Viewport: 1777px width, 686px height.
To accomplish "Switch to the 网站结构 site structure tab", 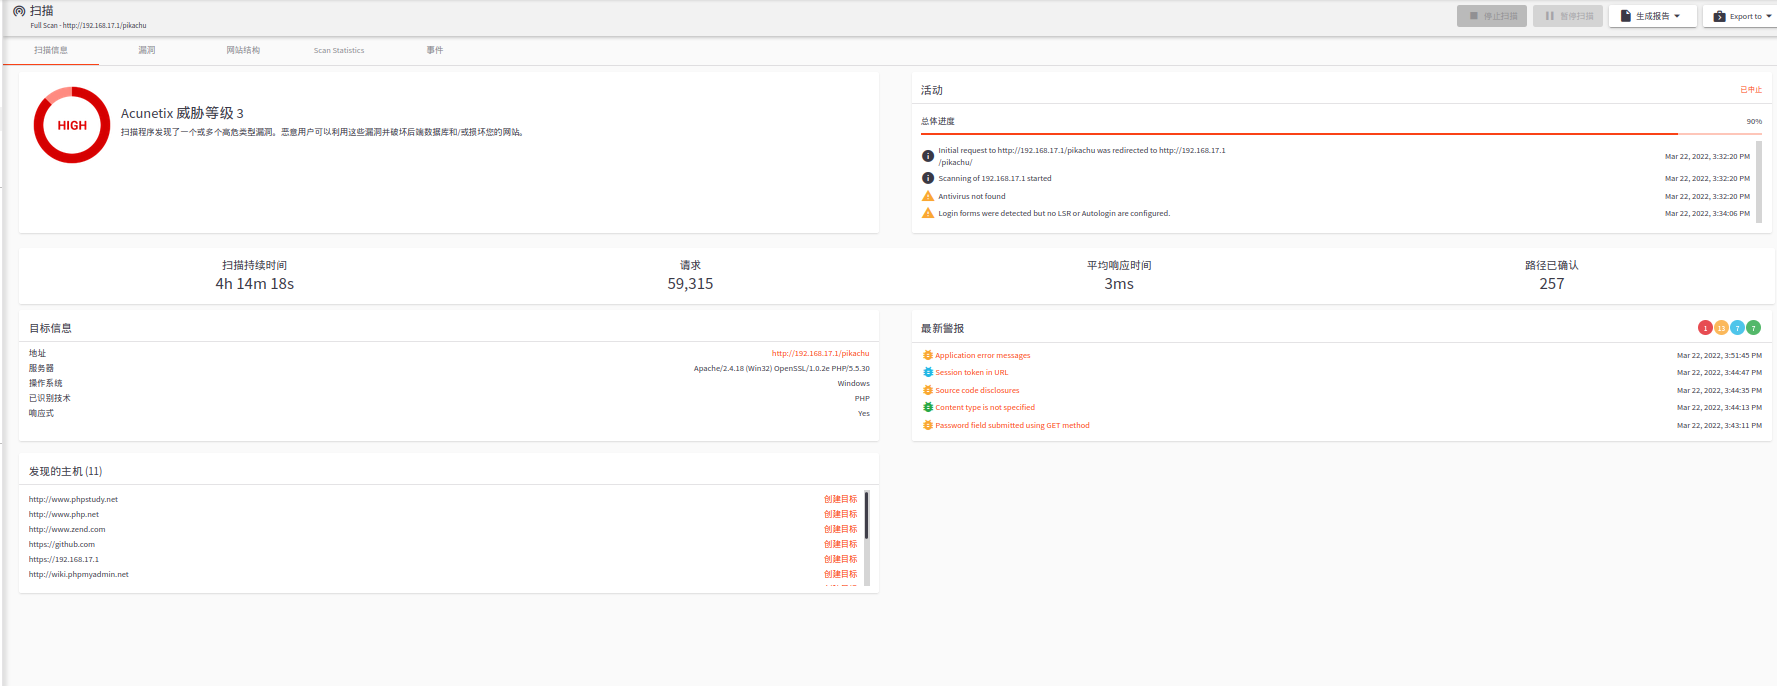I will click(243, 50).
